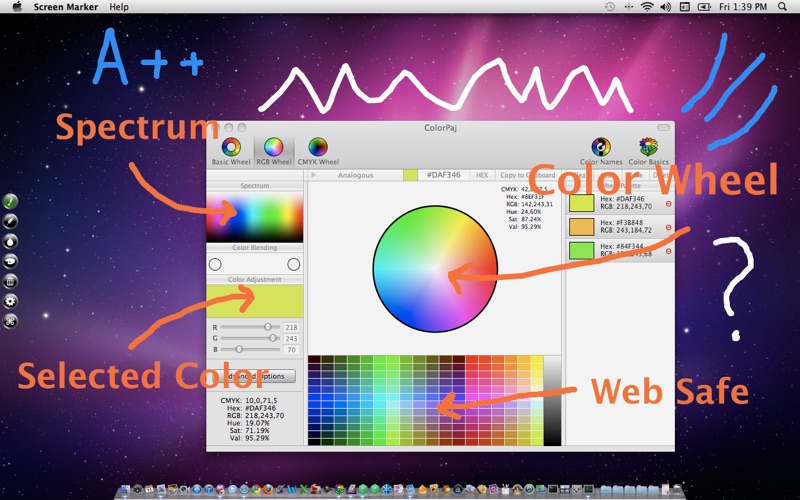This screenshot has height=500, width=800.
Task: Click the G slider handle
Action: (273, 338)
